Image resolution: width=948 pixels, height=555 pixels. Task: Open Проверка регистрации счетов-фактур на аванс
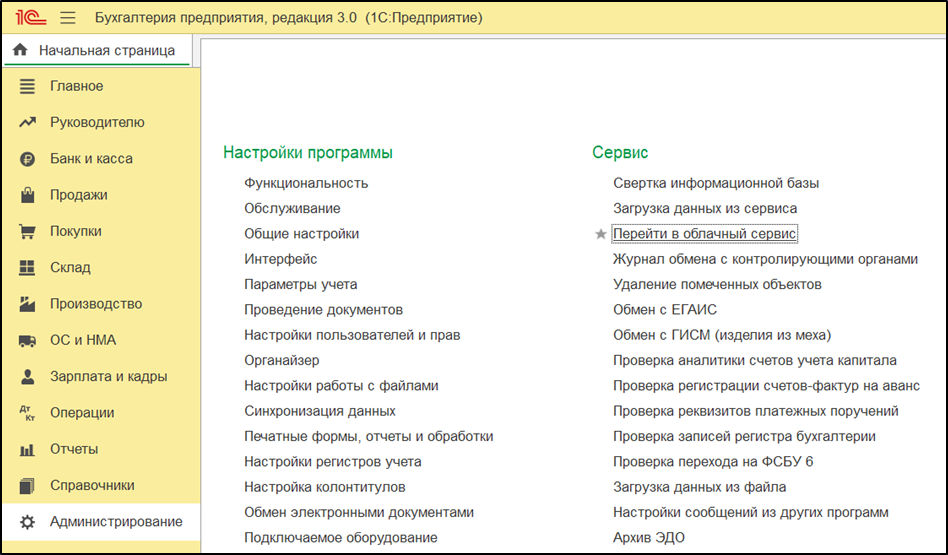[x=766, y=386]
